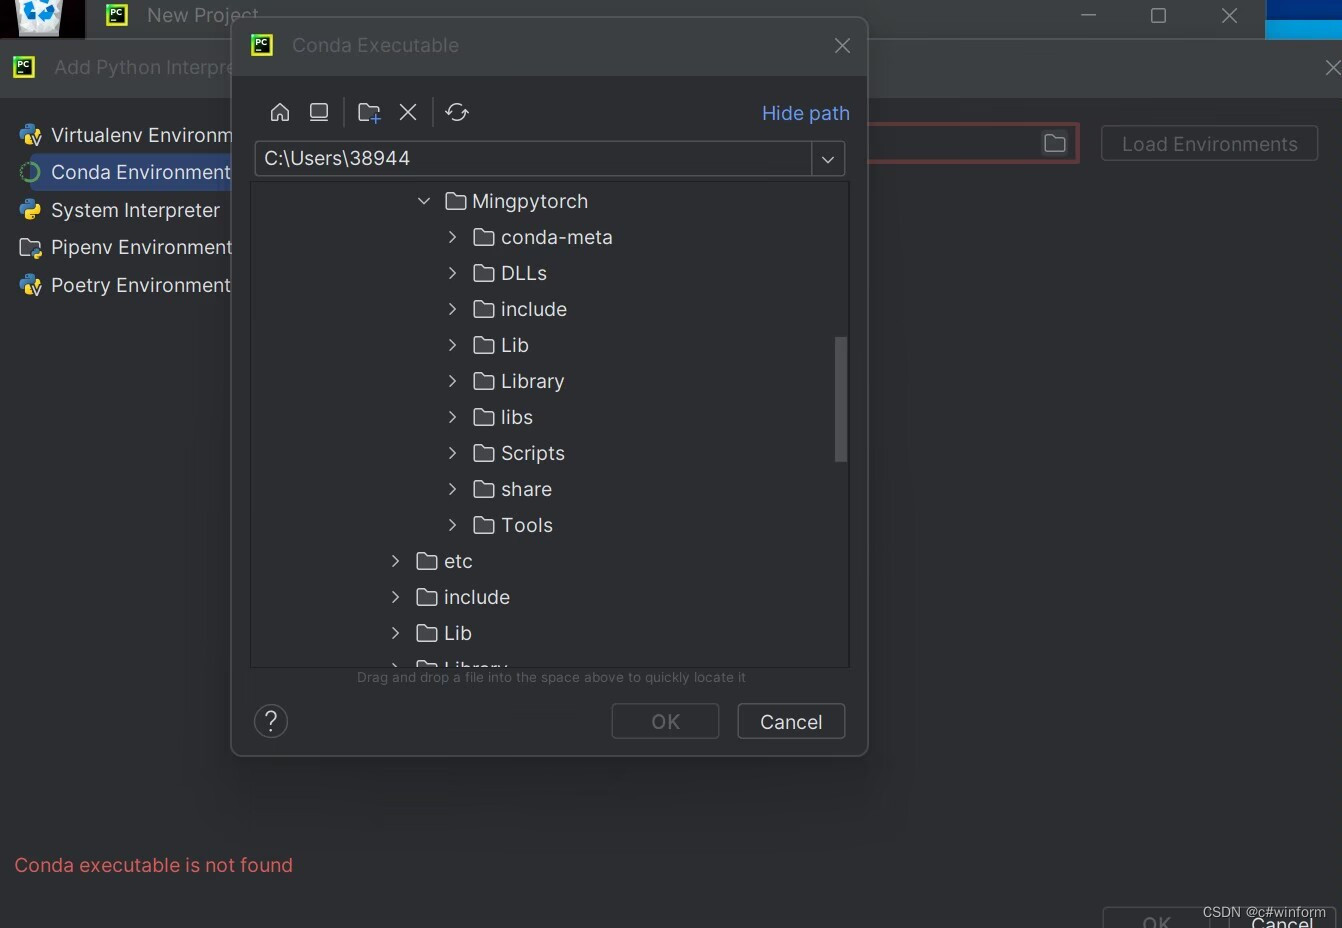This screenshot has width=1342, height=928.
Task: Refresh the file tree via the toolbar icon
Action: [457, 112]
